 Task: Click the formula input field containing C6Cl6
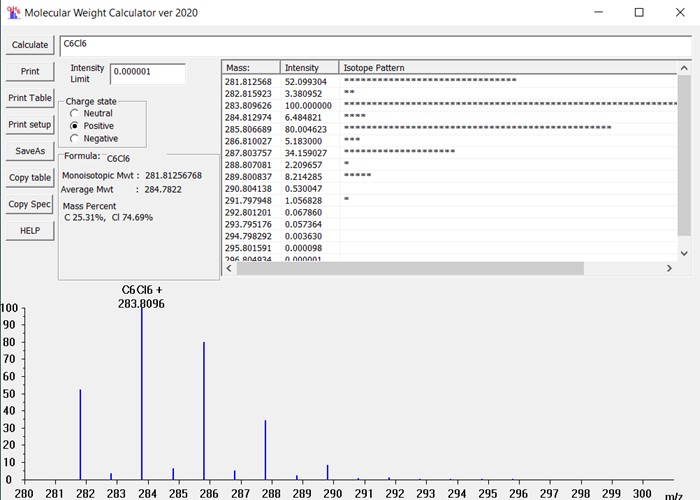click(375, 46)
